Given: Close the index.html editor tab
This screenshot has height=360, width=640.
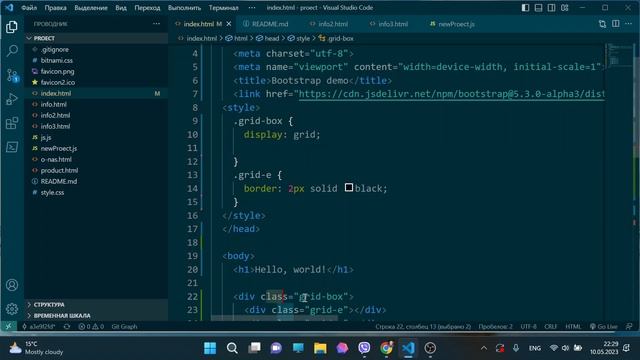Looking at the screenshot, I should 229,24.
